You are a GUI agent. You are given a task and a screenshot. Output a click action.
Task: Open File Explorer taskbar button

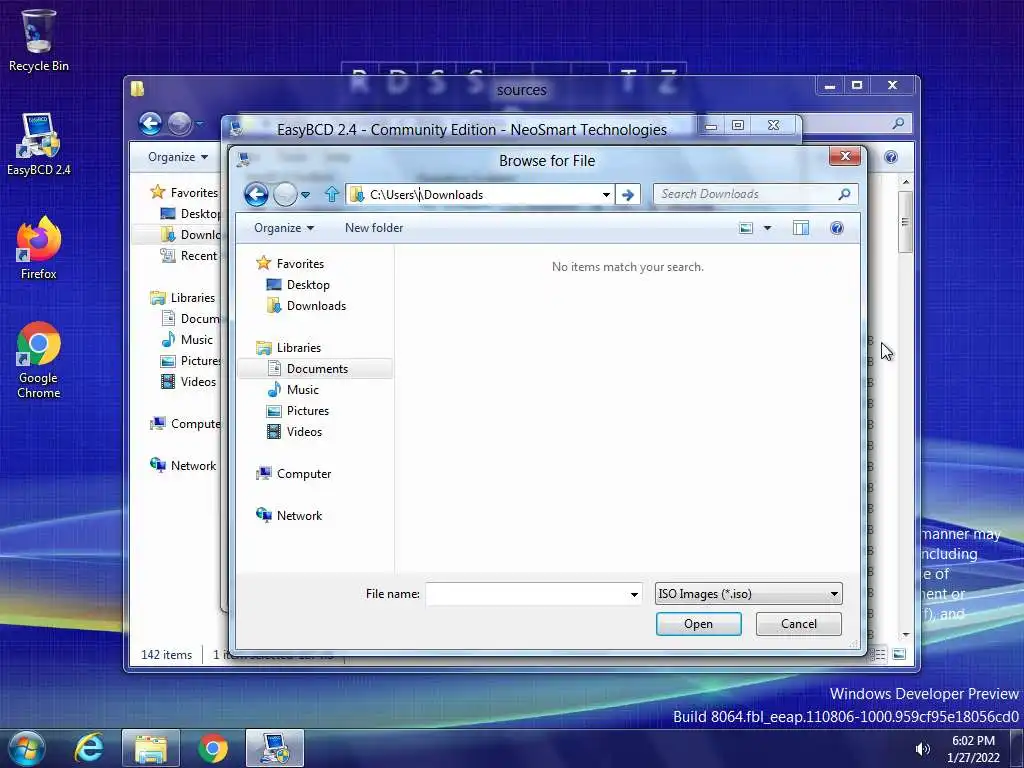(x=151, y=748)
